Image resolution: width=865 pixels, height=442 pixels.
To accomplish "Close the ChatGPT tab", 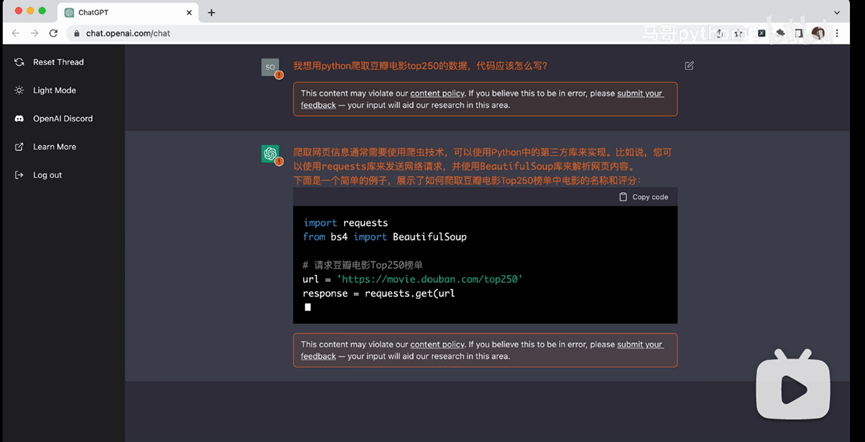I will point(189,12).
